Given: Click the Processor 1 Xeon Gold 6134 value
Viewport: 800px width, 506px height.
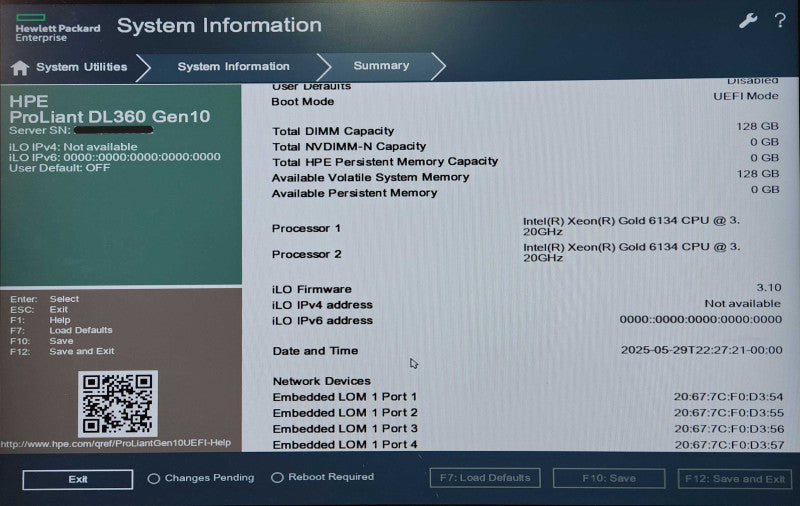Looking at the screenshot, I should pyautogui.click(x=631, y=225).
